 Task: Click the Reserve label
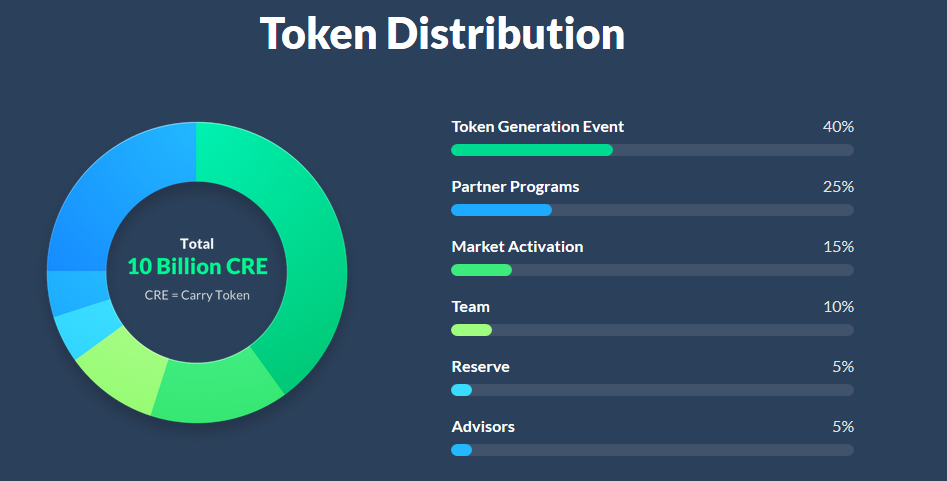click(480, 367)
